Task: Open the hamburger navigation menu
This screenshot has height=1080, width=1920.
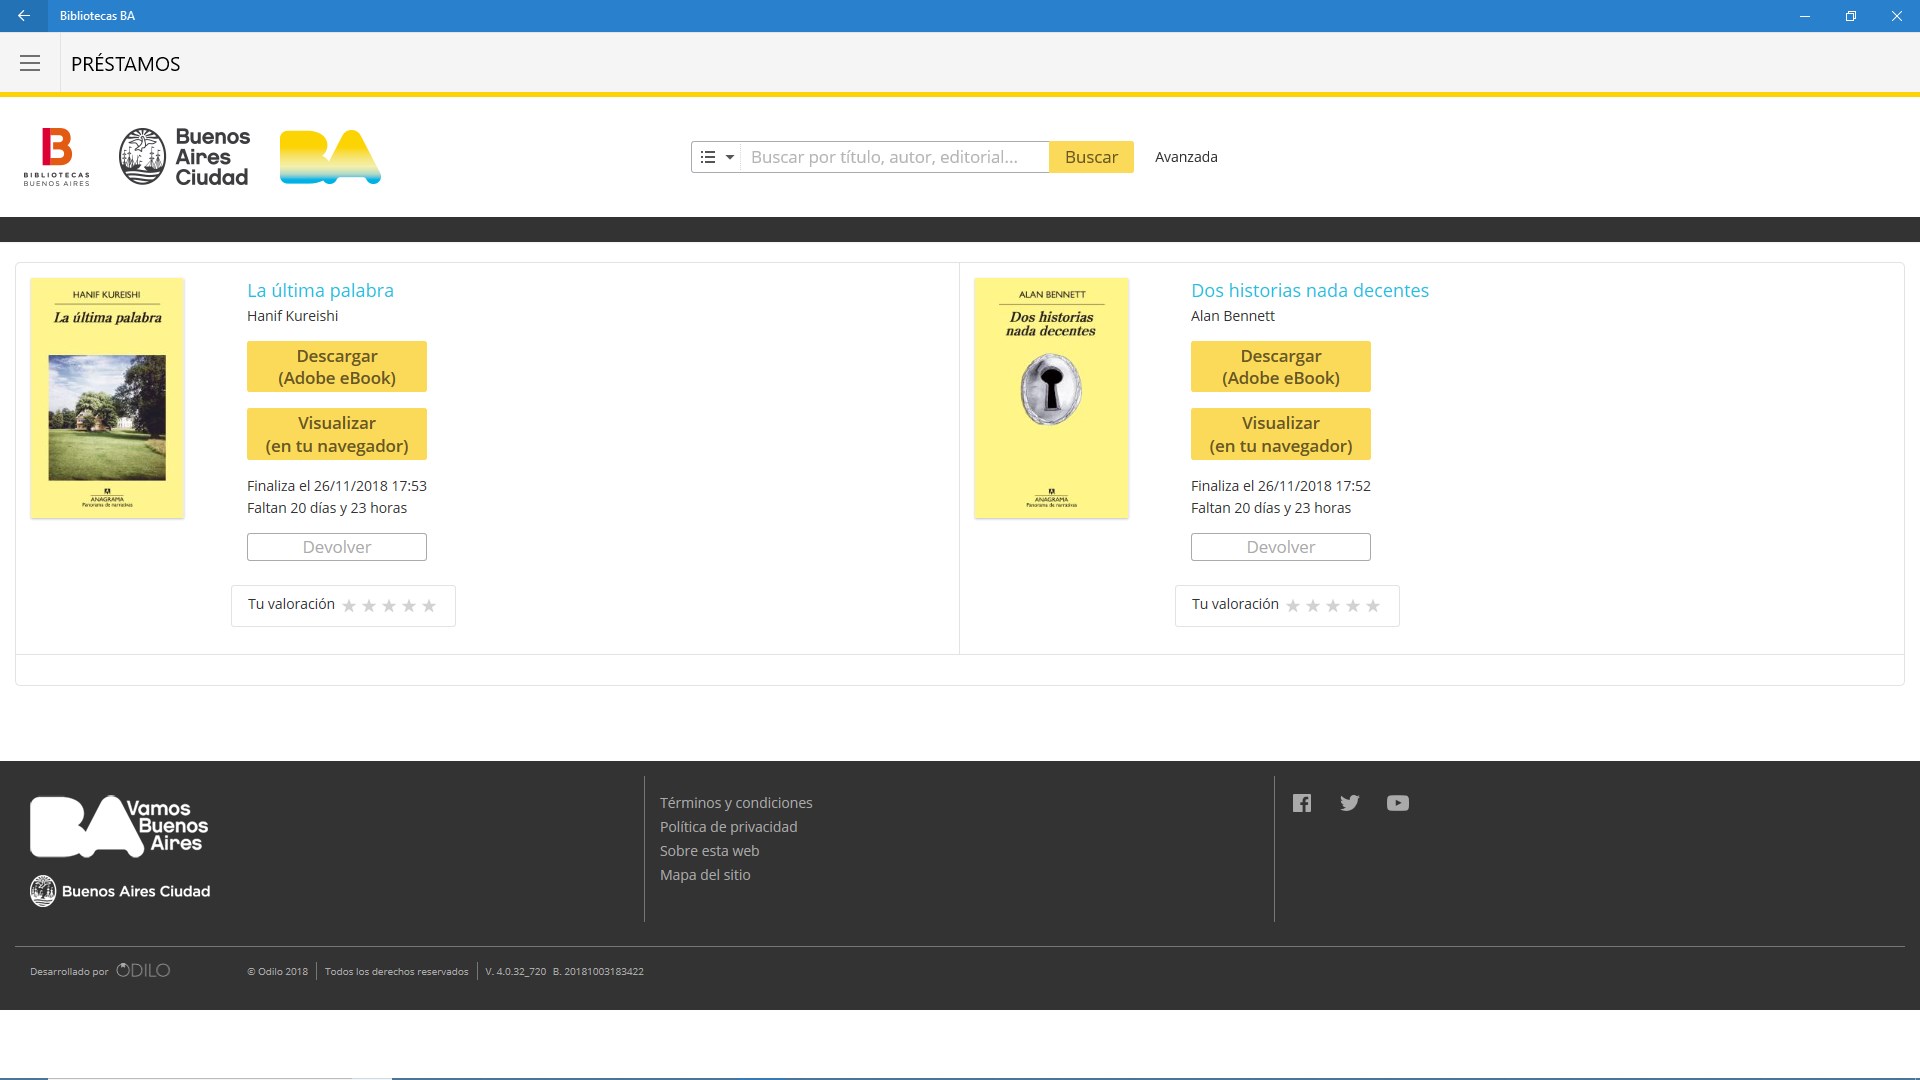Action: pos(30,64)
